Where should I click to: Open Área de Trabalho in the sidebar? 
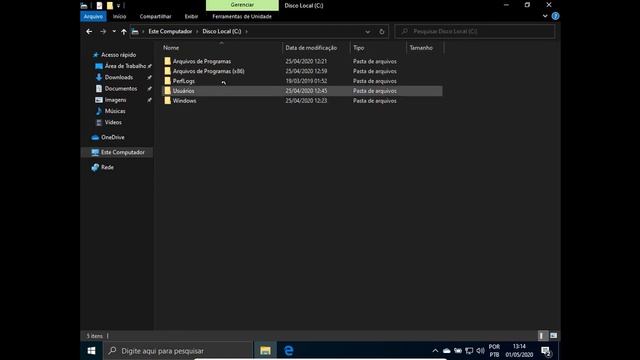coord(125,66)
